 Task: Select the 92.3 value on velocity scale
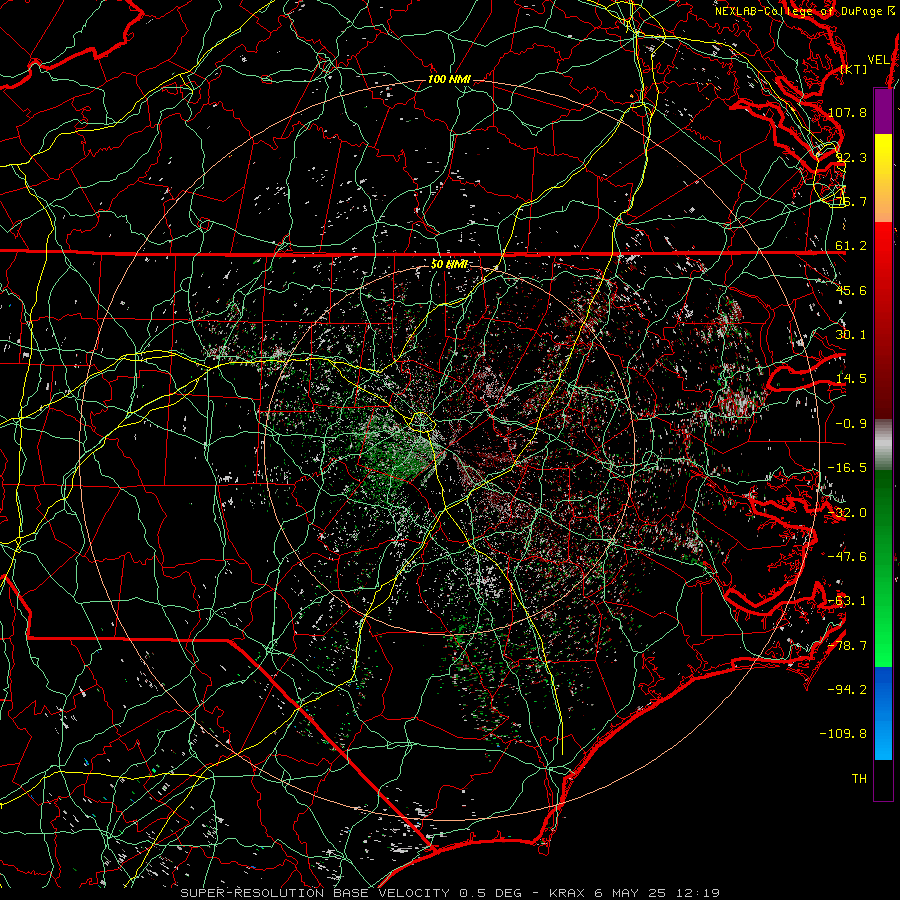(852, 157)
